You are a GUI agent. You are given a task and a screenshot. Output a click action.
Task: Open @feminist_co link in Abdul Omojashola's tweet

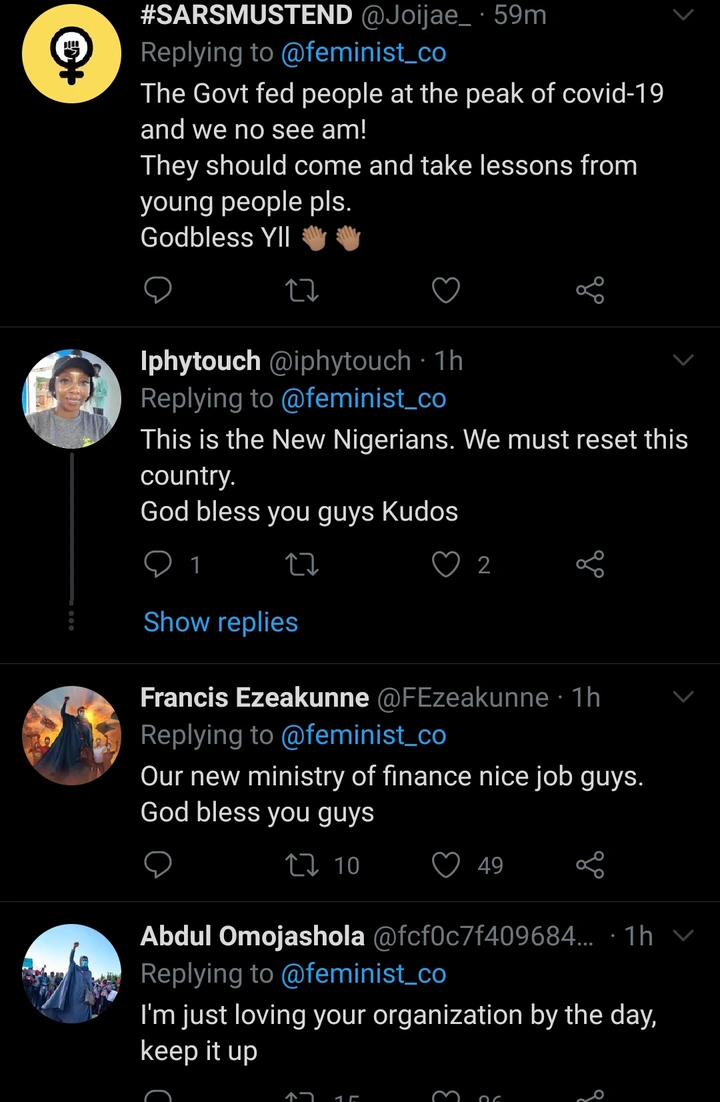[363, 974]
